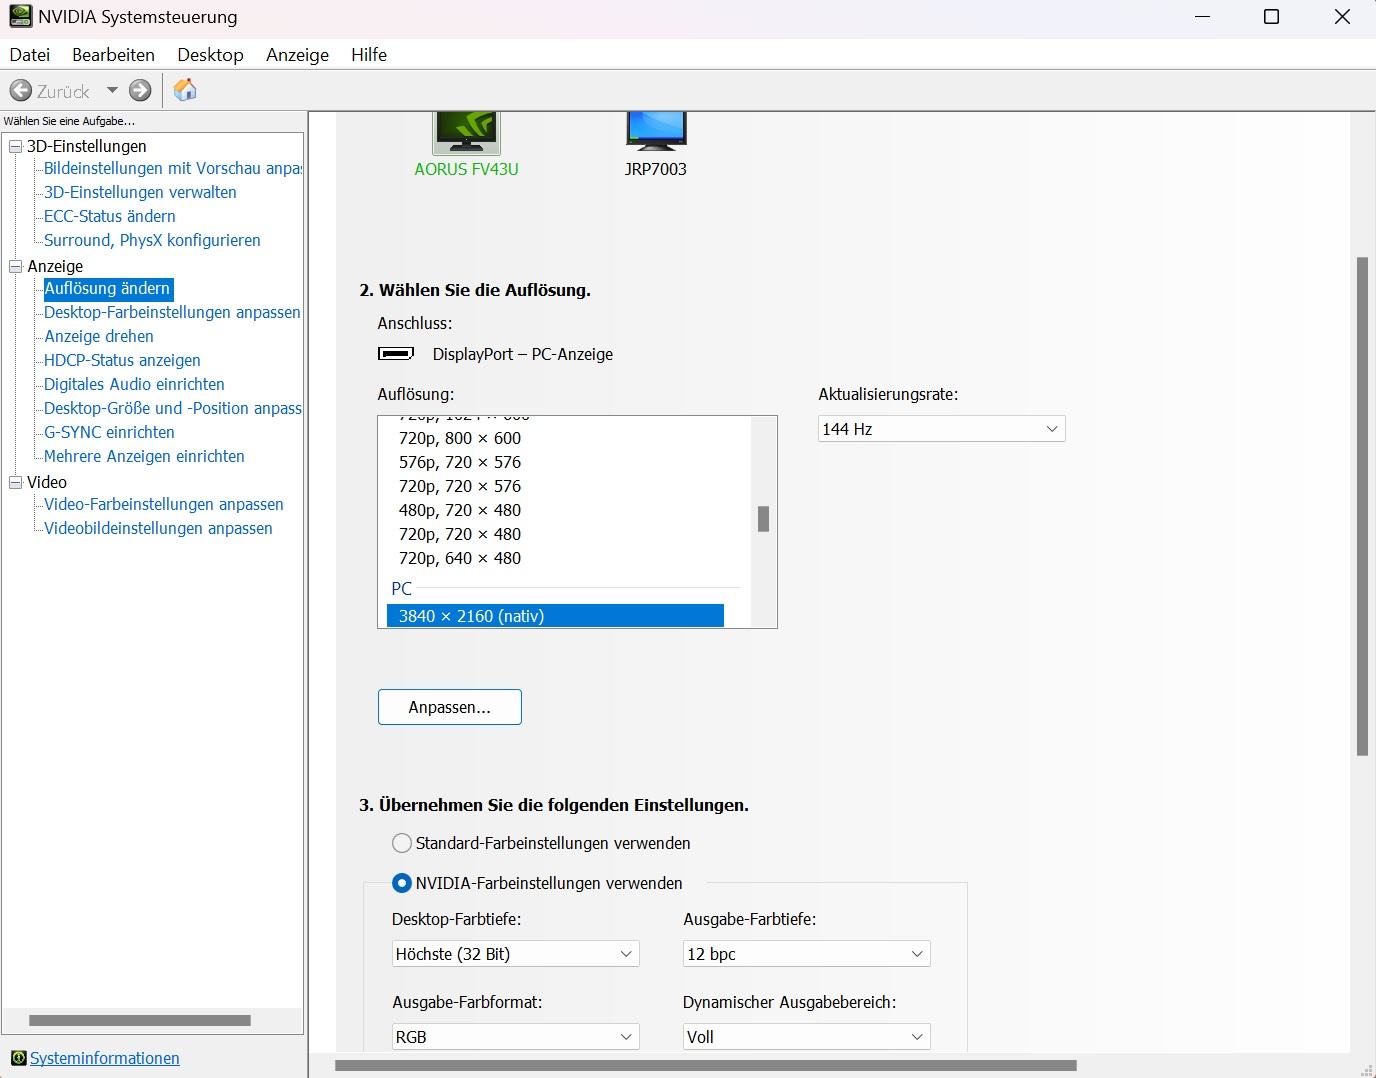Open ECC-Status ändern
This screenshot has height=1078, width=1376.
(110, 216)
